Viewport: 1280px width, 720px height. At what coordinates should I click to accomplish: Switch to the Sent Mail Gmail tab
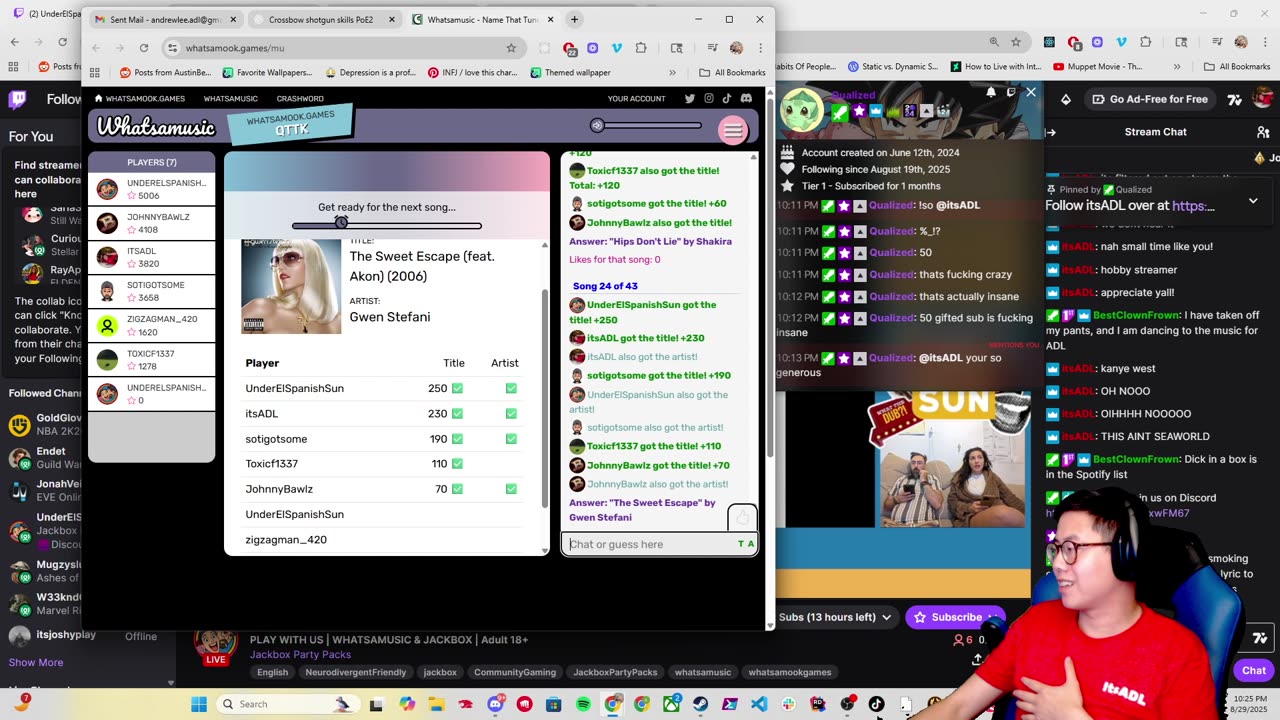pos(165,19)
